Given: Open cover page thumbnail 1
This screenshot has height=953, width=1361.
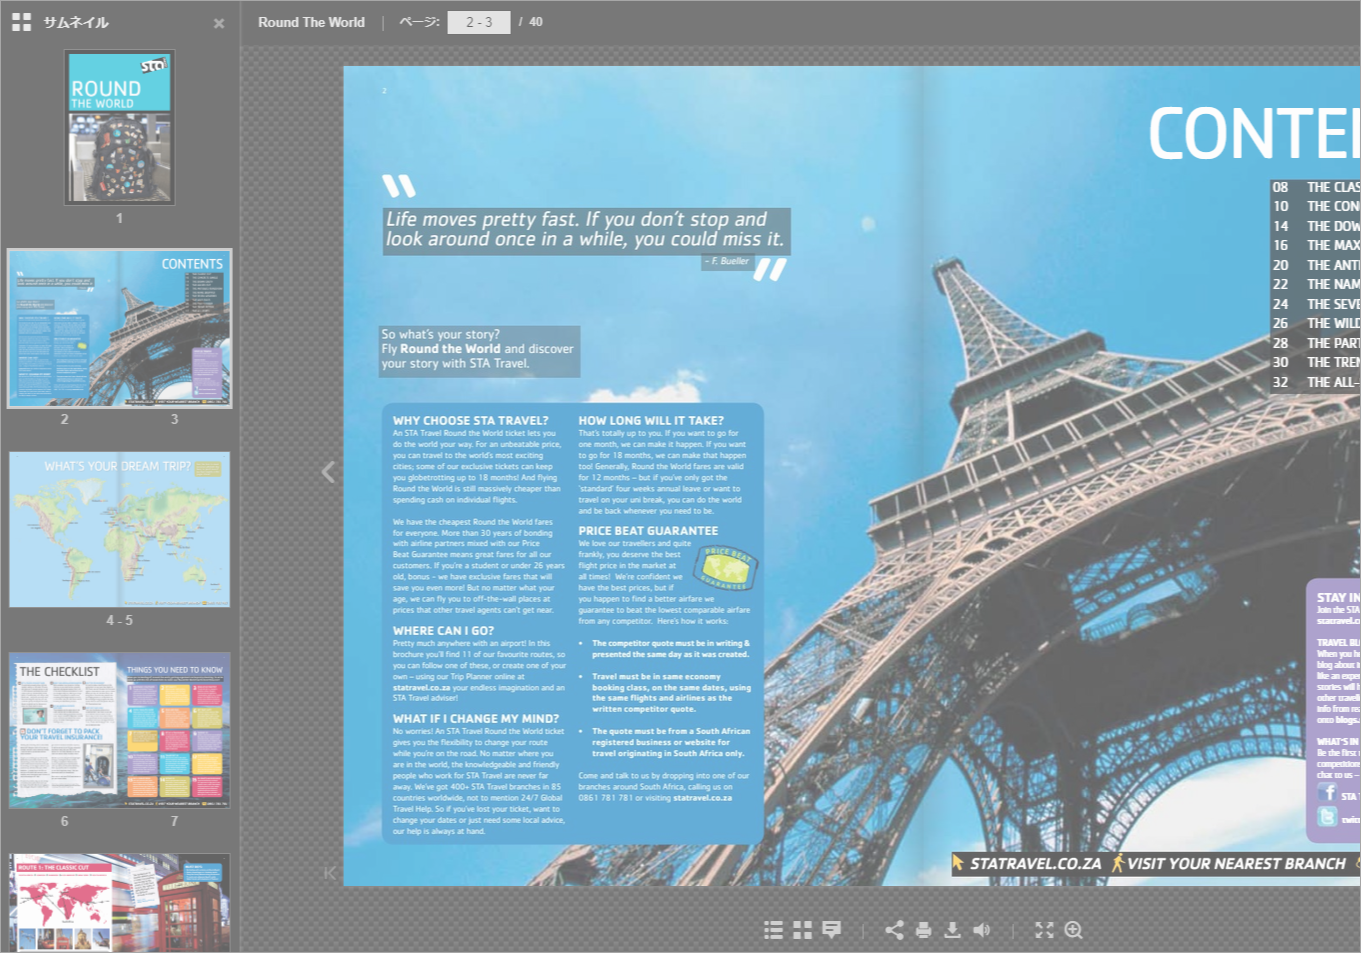Looking at the screenshot, I should click(120, 127).
